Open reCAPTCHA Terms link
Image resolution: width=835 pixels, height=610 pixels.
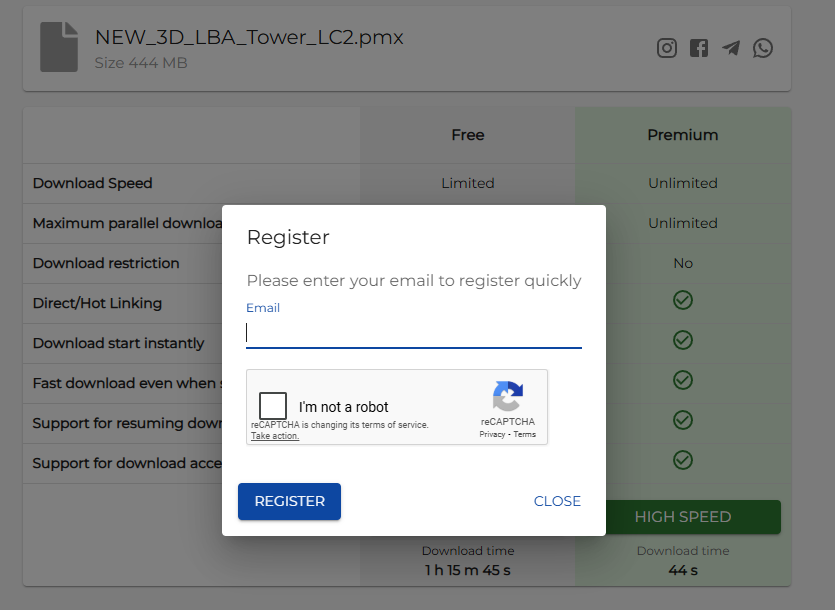[525, 434]
